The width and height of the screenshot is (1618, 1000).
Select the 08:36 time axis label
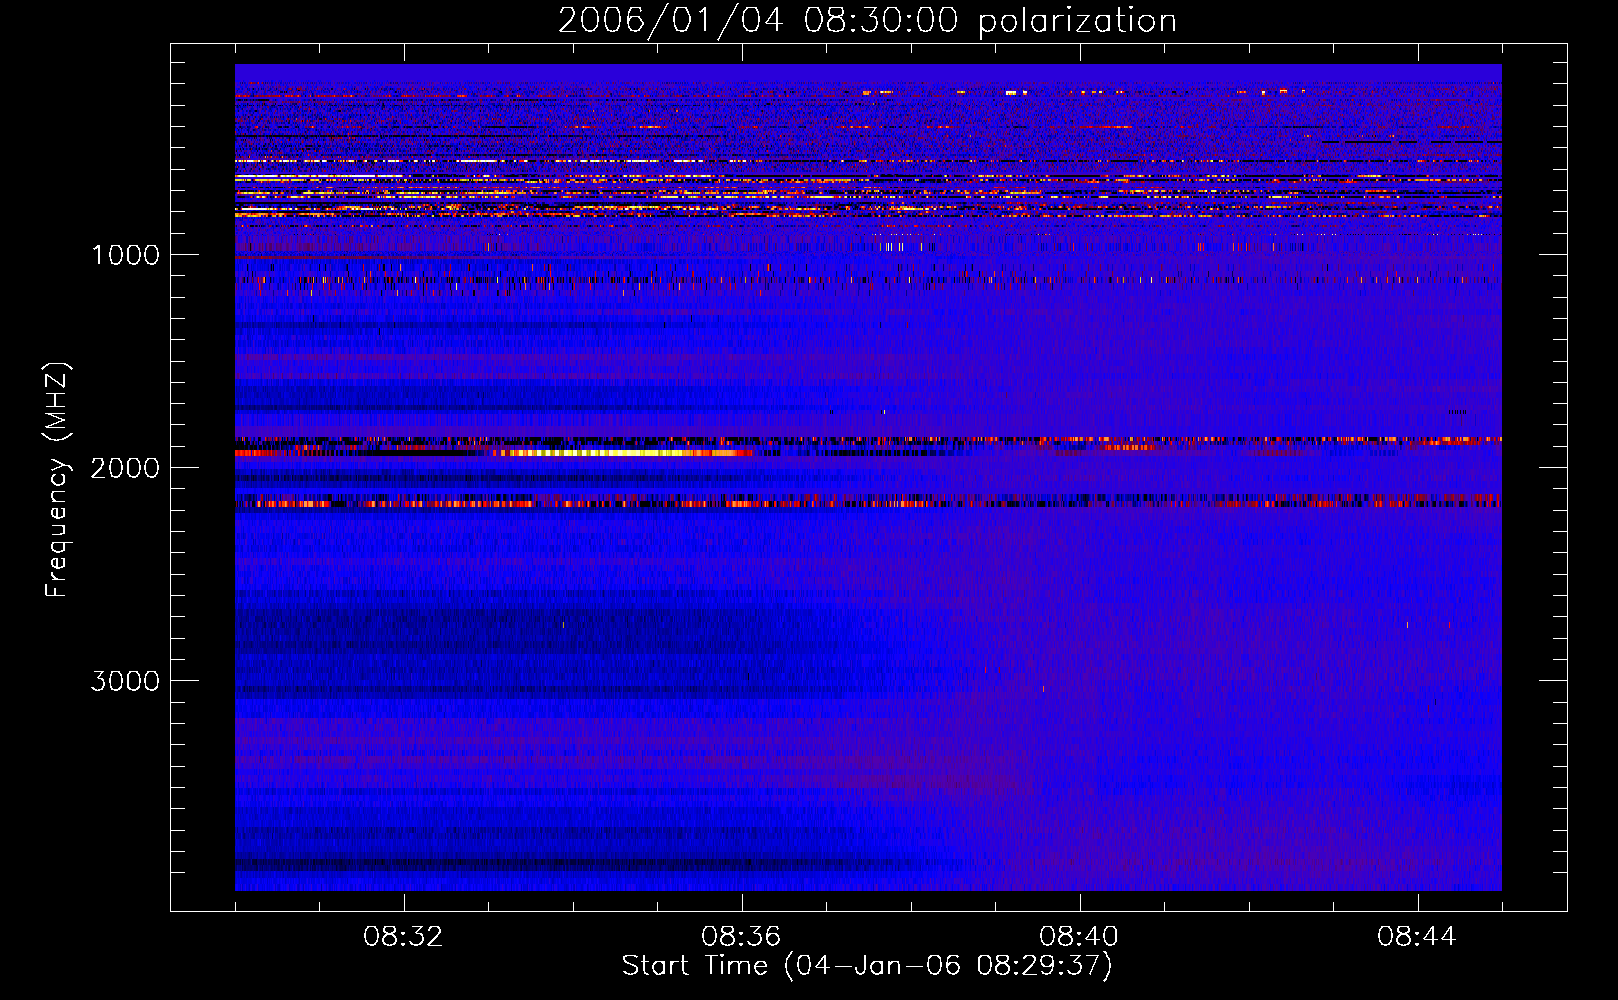point(741,937)
